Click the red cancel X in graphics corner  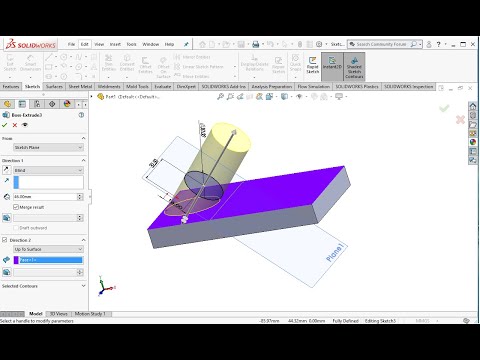click(460, 120)
